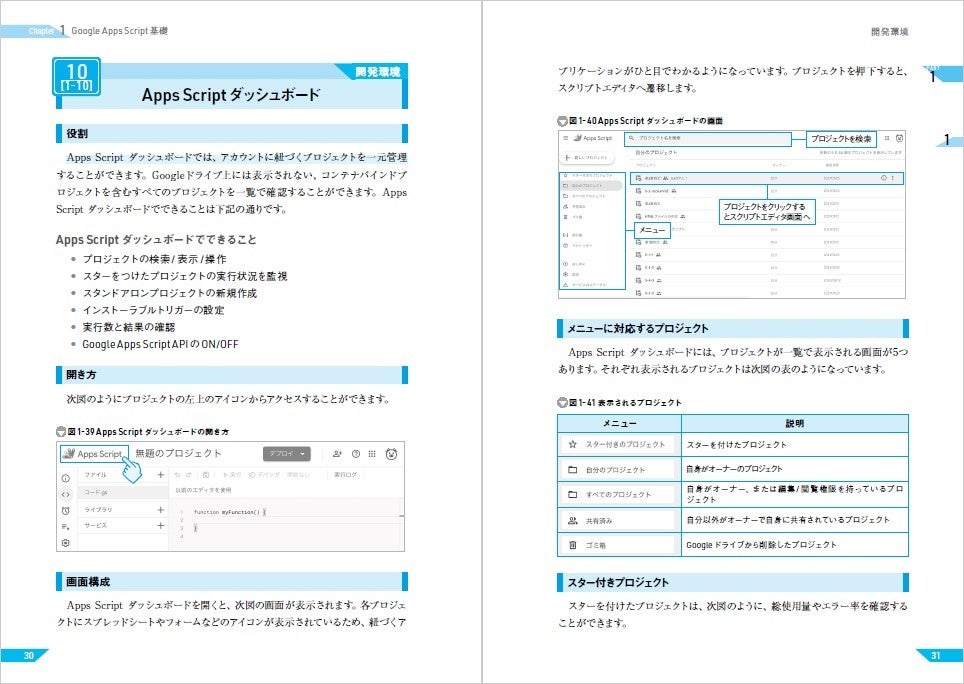Select マイトリガー in the dashboard sidebar
This screenshot has width=964, height=684.
coord(578,245)
